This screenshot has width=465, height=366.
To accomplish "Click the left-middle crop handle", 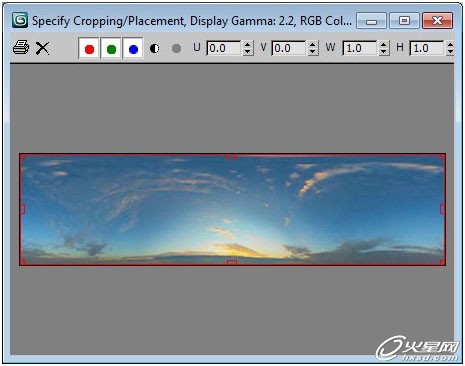I will coord(23,209).
